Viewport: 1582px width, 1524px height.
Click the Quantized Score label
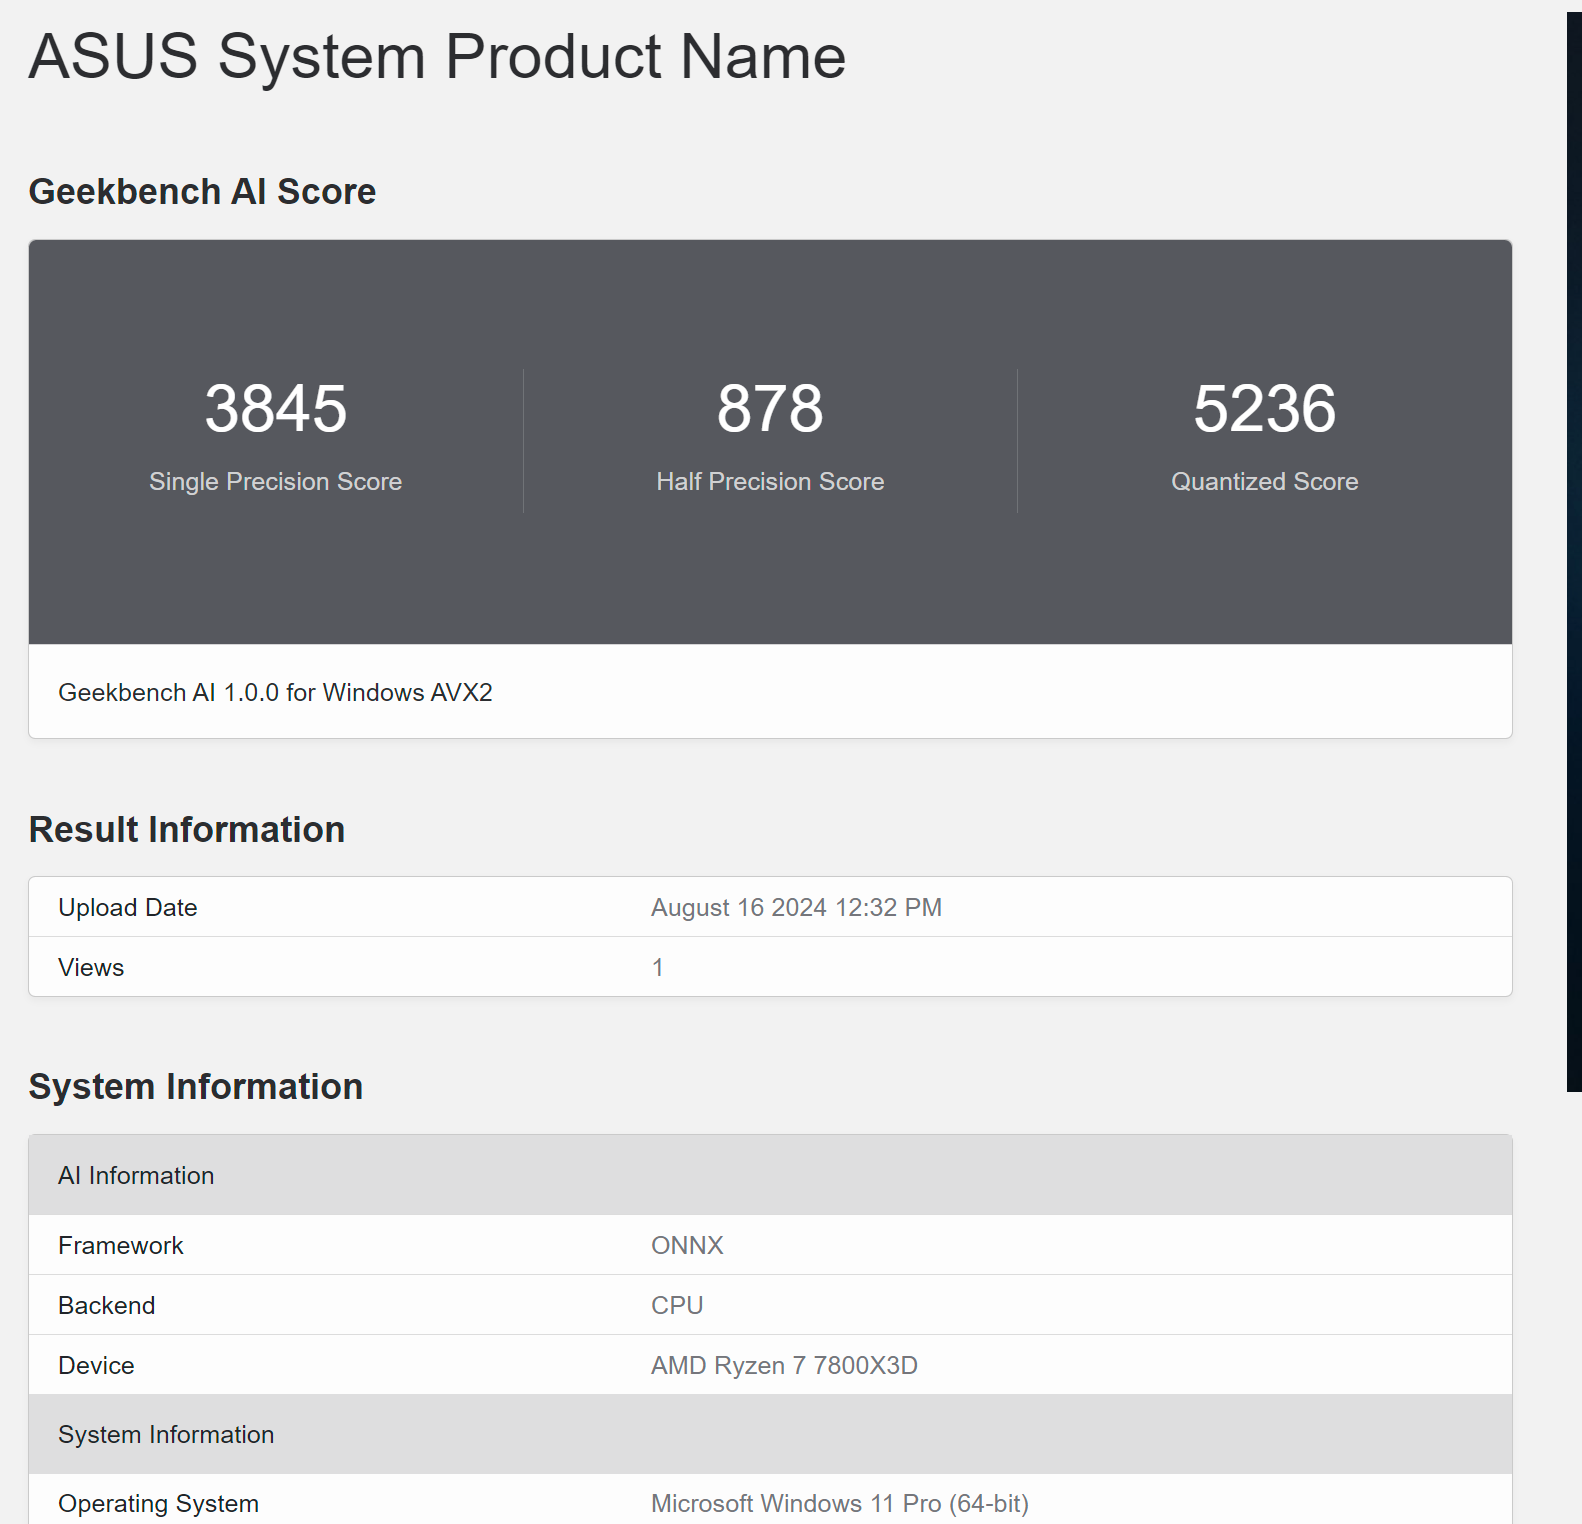pyautogui.click(x=1264, y=481)
